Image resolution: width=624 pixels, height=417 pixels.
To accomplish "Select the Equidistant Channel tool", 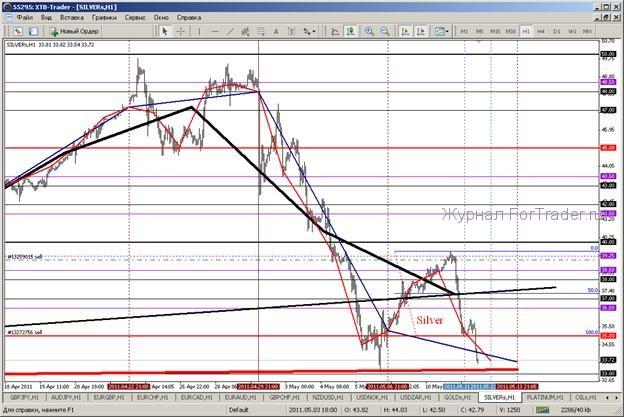I will [245, 31].
